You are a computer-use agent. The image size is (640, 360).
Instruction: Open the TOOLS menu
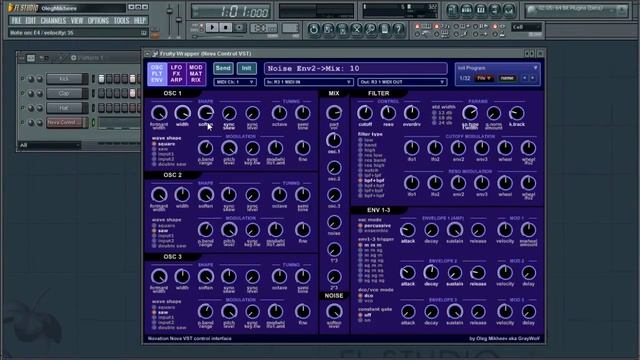[x=121, y=20]
